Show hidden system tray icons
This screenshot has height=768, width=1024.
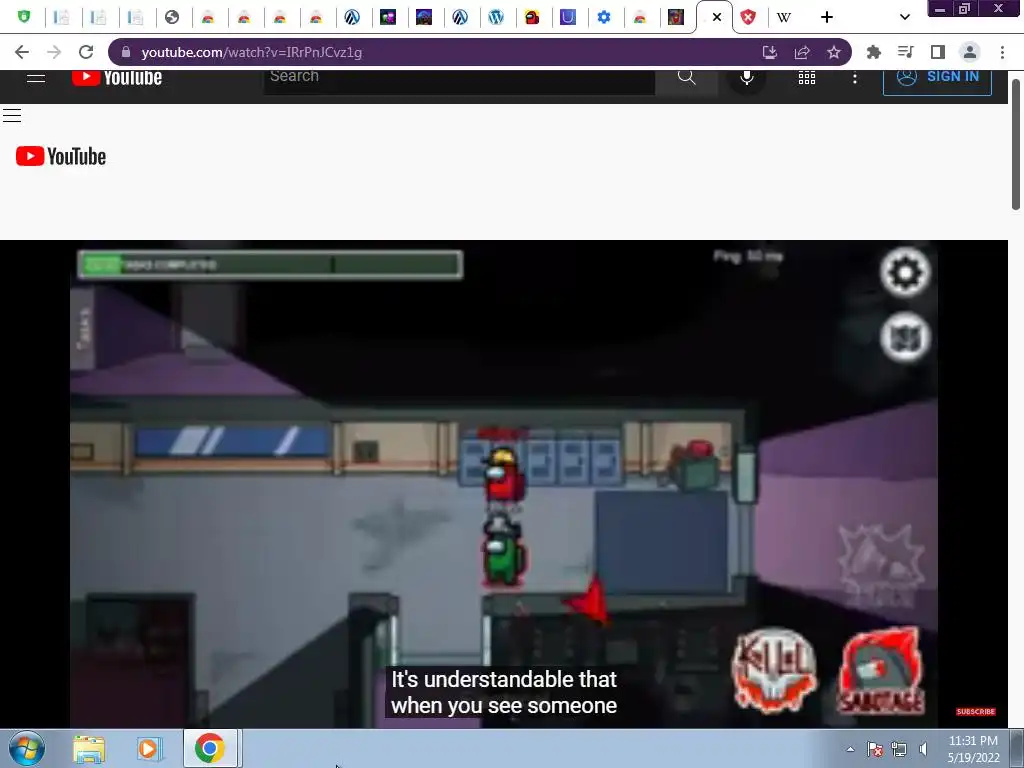[850, 749]
